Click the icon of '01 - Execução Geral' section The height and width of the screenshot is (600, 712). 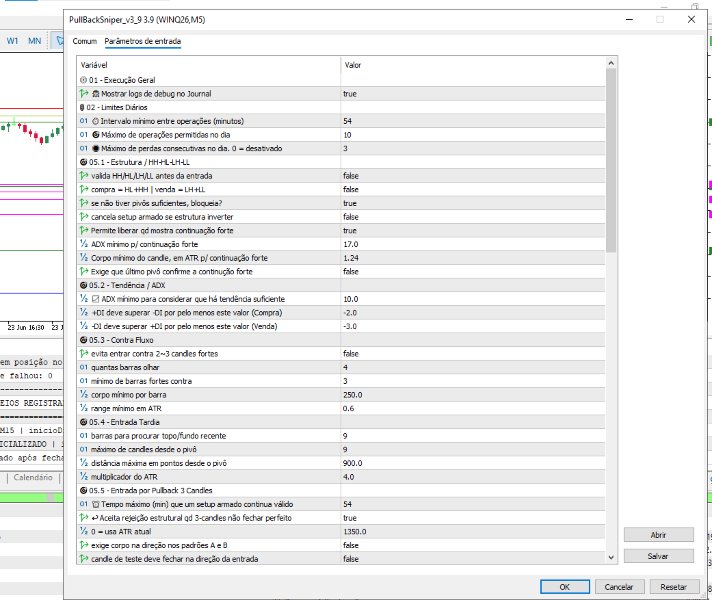84,80
